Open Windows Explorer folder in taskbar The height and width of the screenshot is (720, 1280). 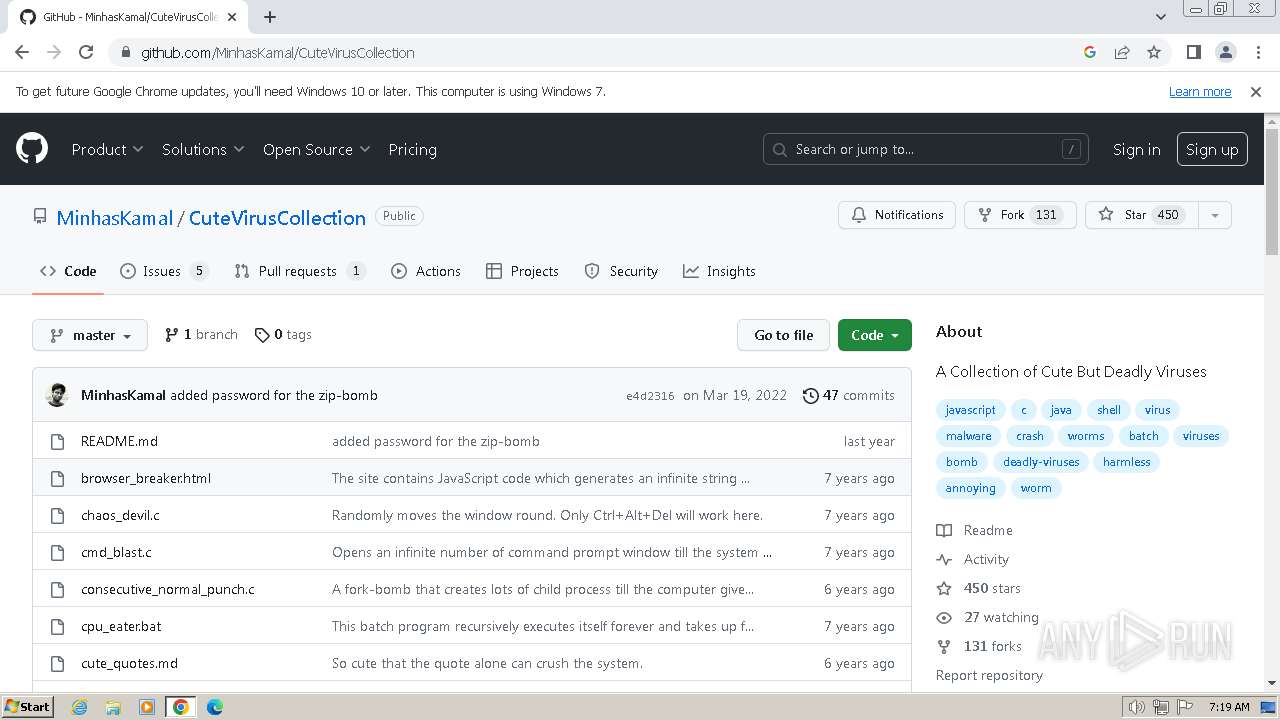(113, 707)
